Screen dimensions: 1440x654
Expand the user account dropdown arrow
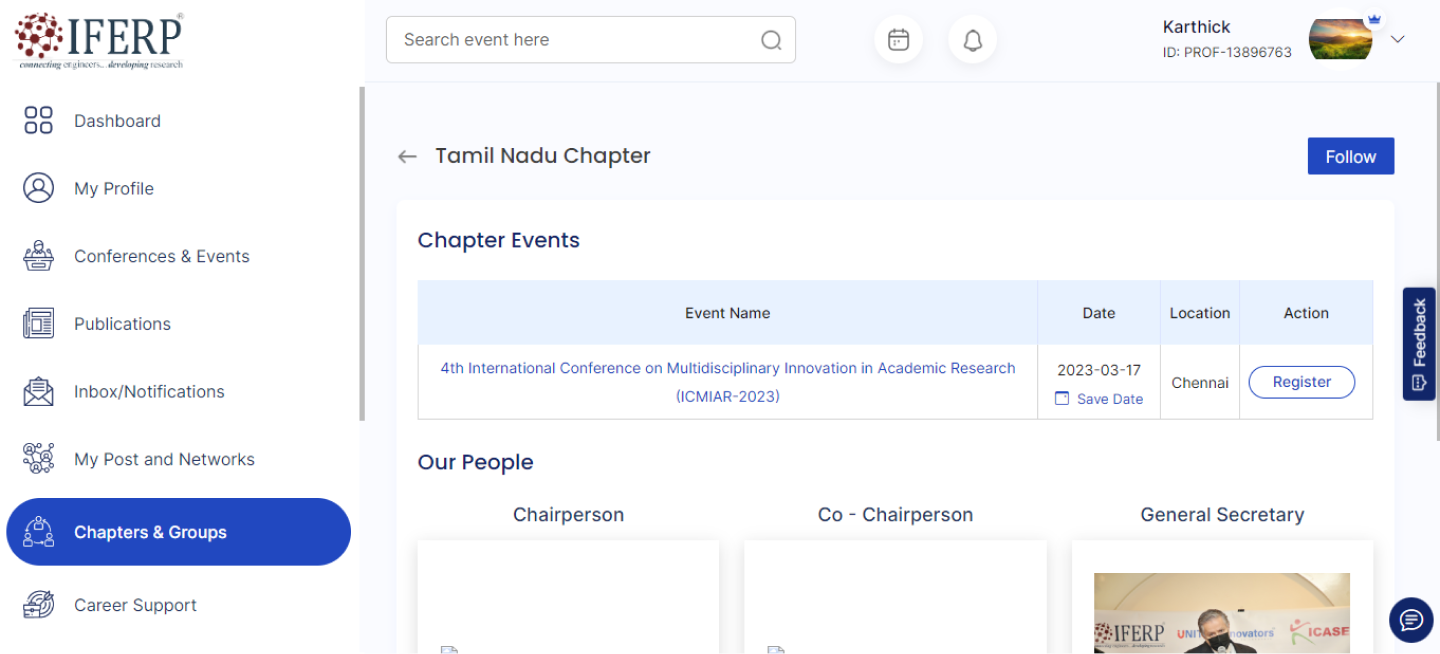(1398, 39)
